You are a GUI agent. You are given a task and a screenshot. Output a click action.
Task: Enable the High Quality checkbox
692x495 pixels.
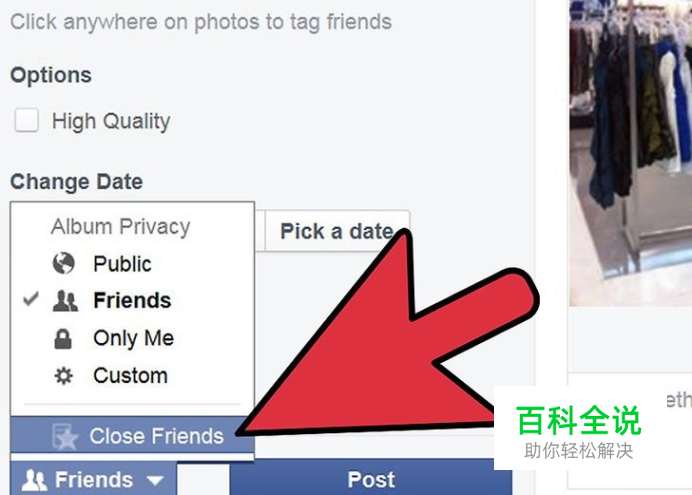[x=26, y=120]
